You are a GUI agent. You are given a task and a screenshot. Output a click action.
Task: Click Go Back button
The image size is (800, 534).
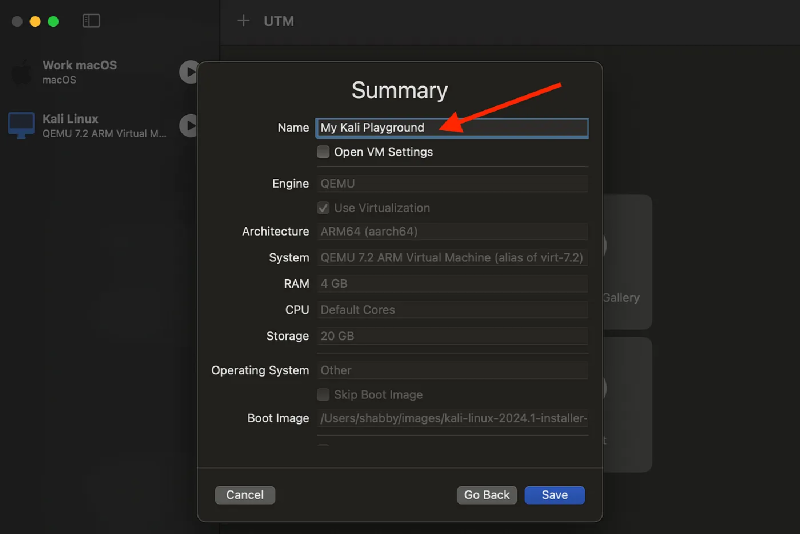487,495
